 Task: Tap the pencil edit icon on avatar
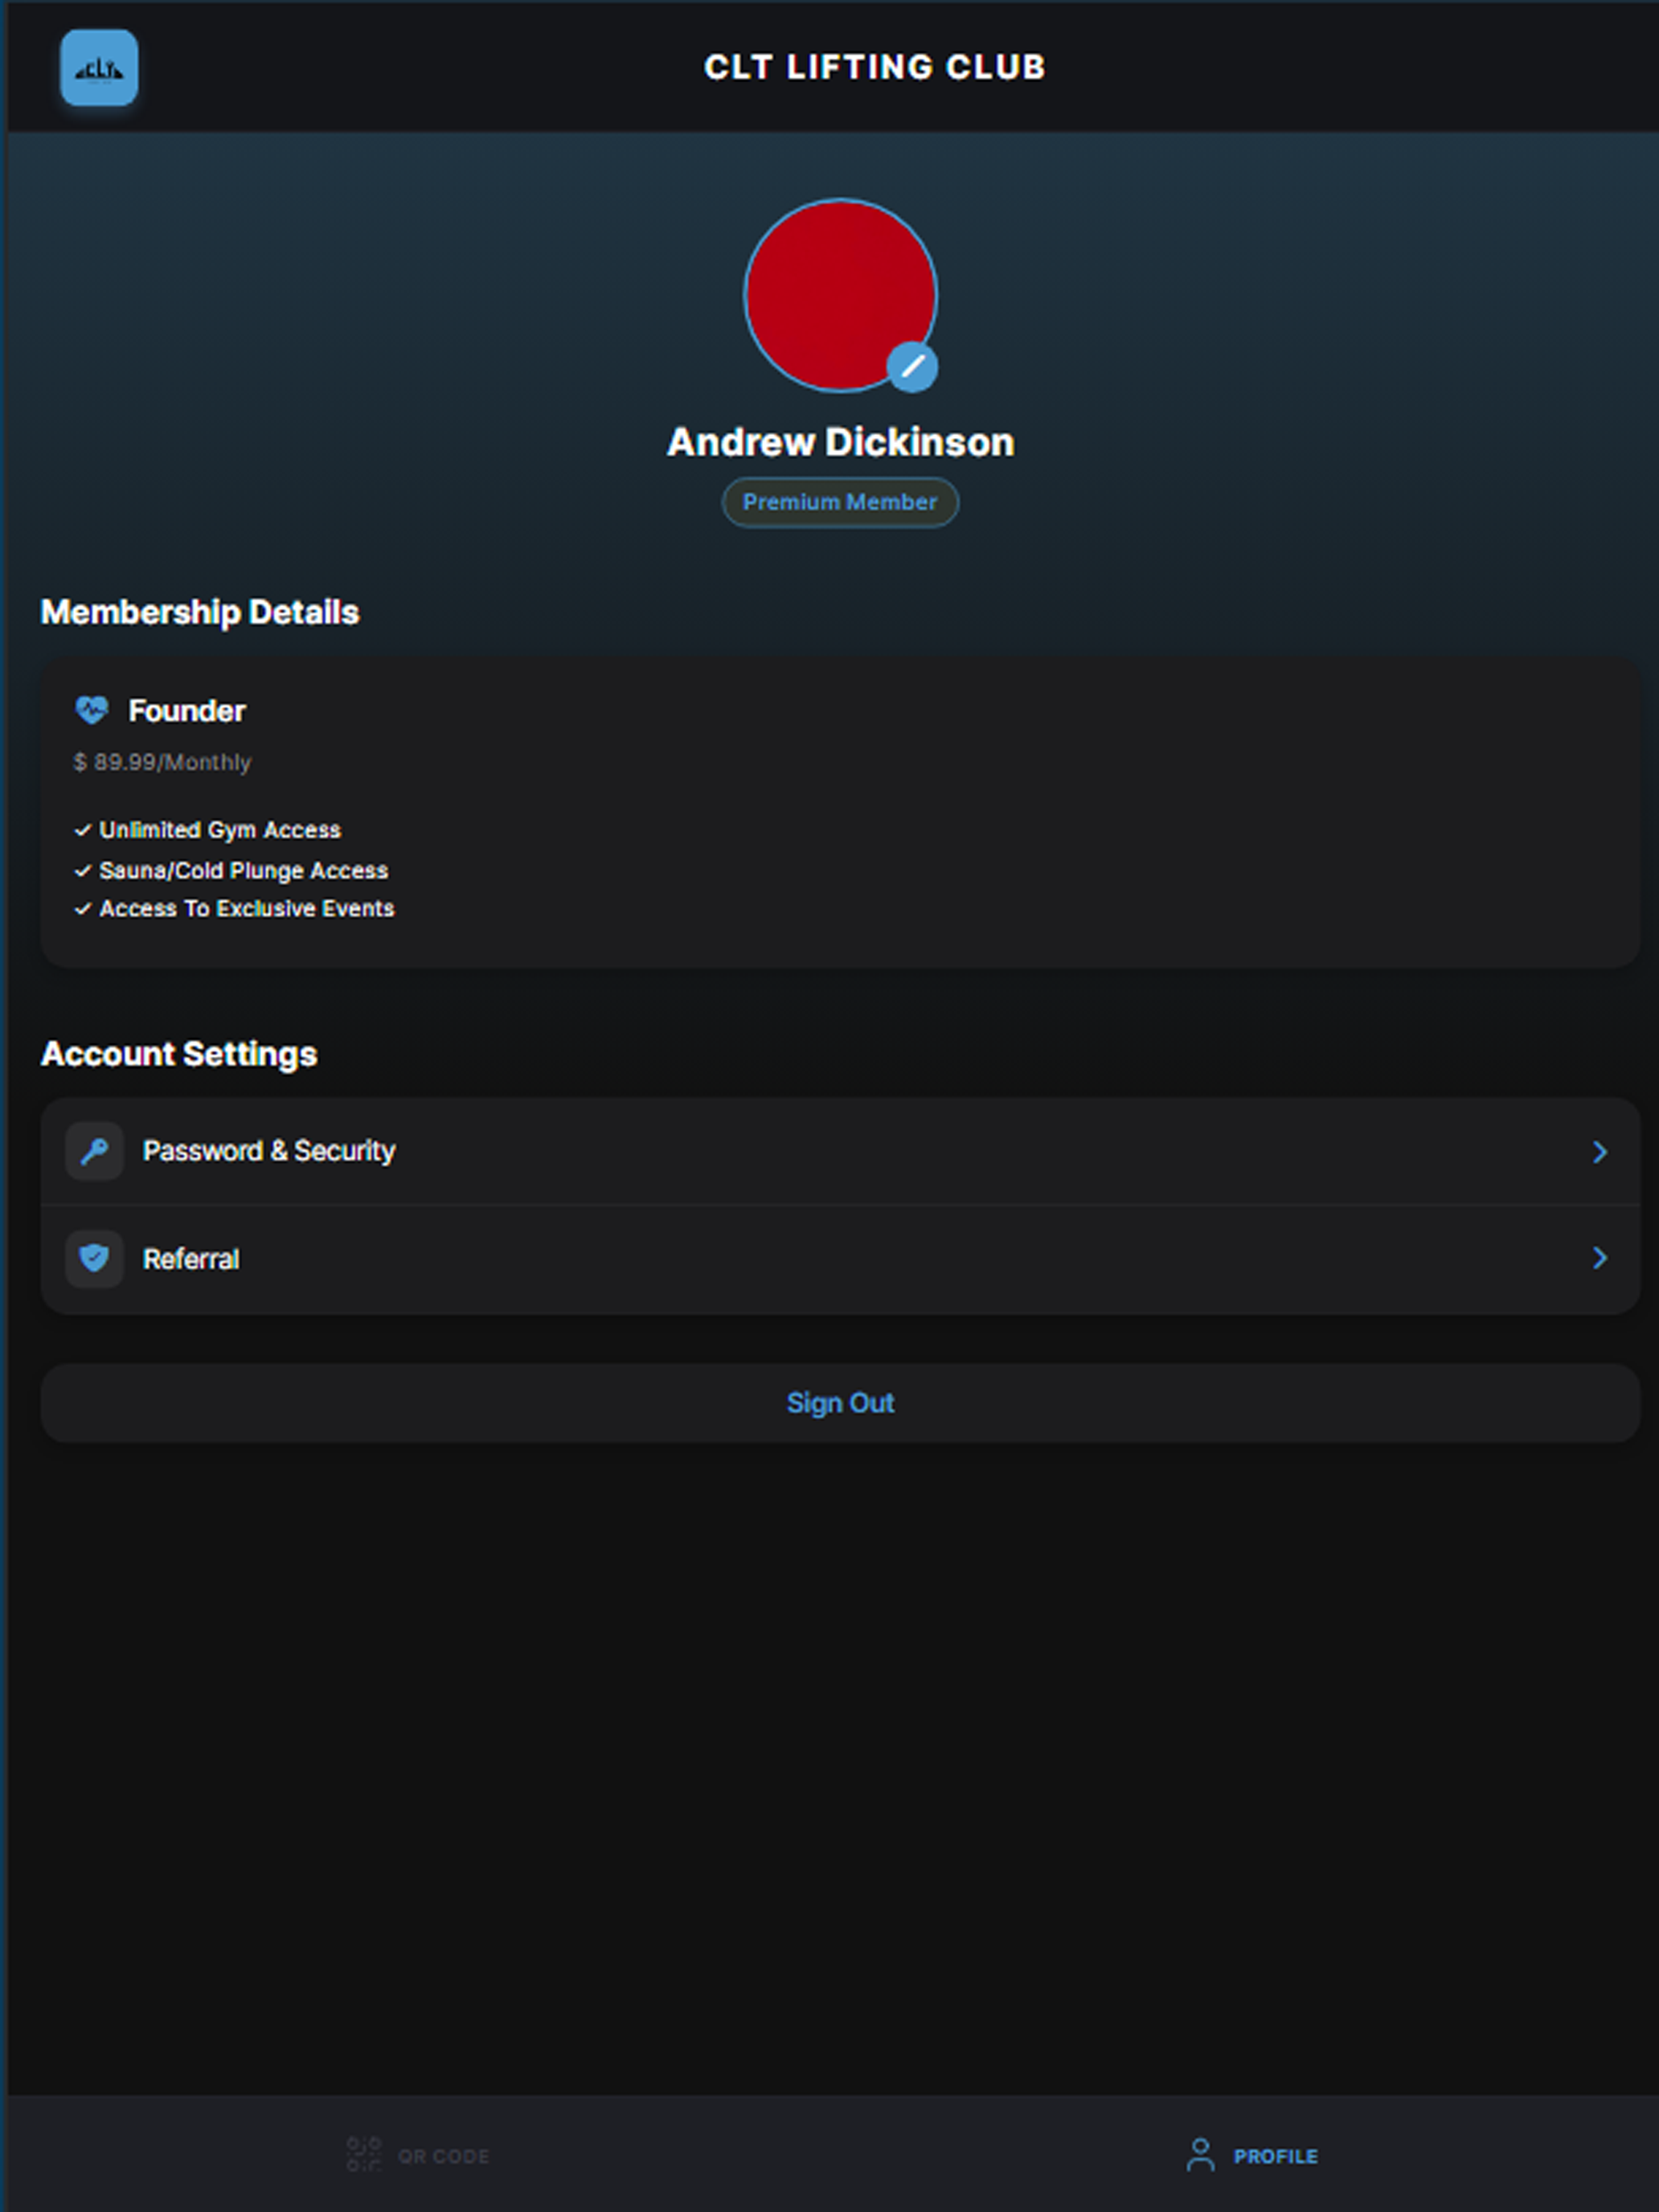(x=912, y=367)
